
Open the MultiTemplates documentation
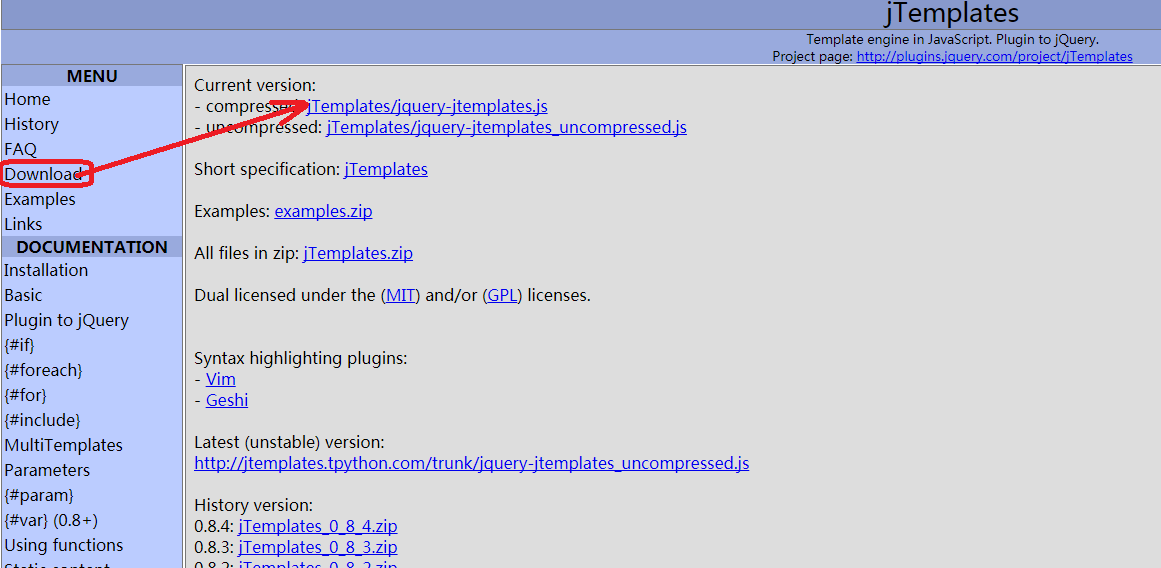pyautogui.click(x=64, y=446)
